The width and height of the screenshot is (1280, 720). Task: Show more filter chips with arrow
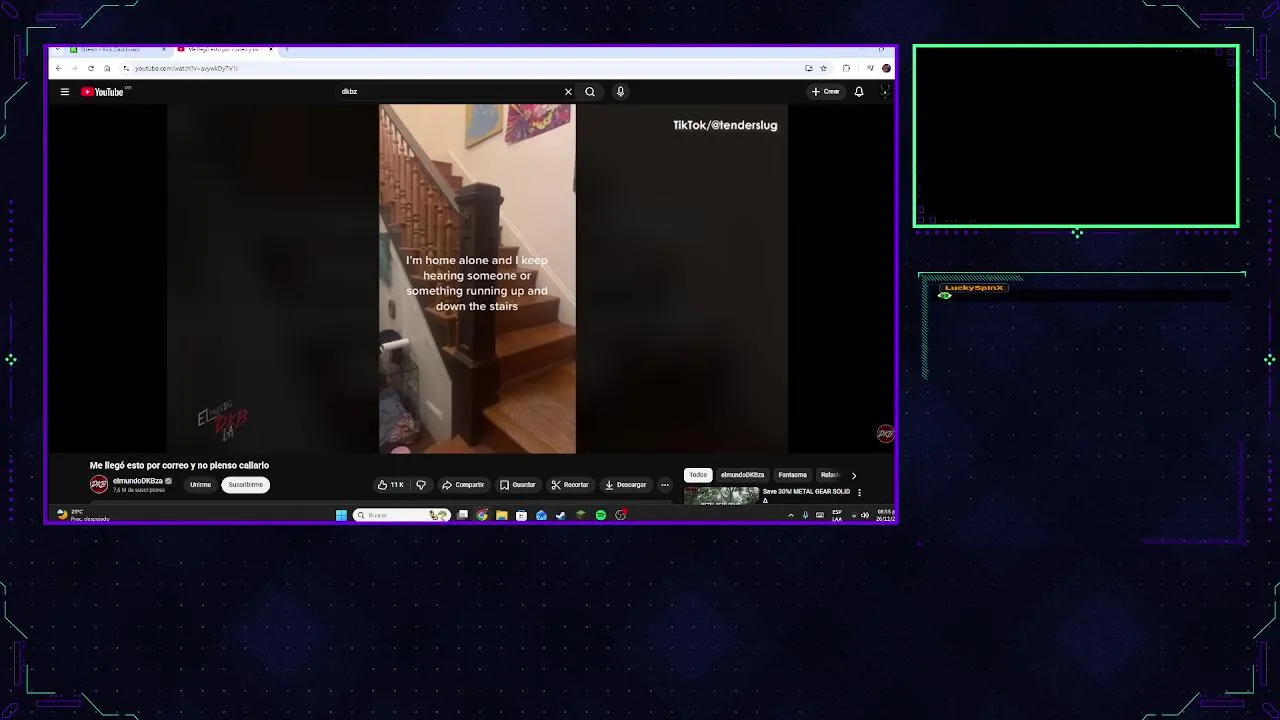click(x=853, y=476)
